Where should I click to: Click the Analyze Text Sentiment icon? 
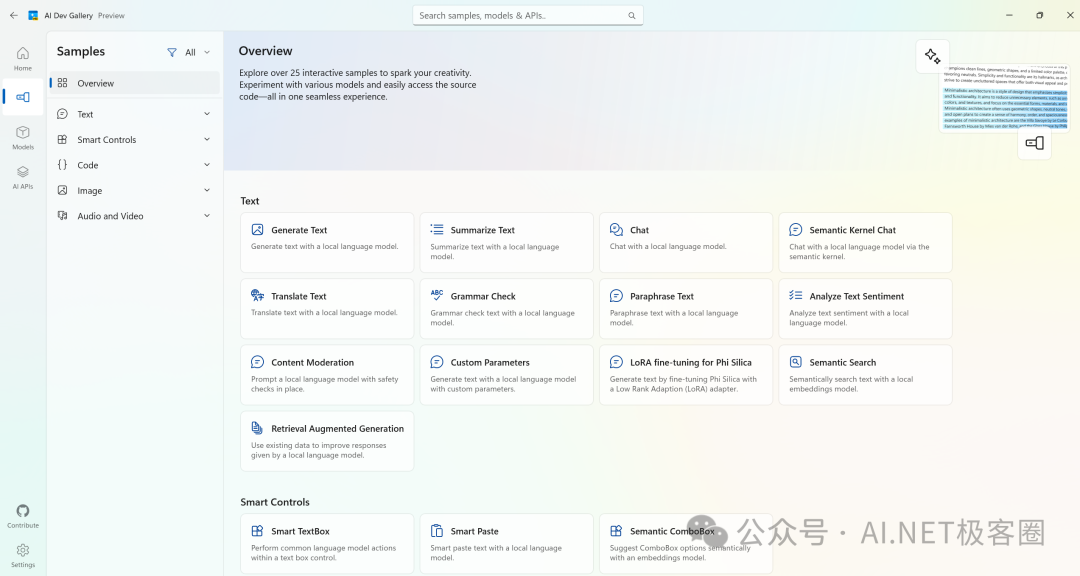[796, 295]
